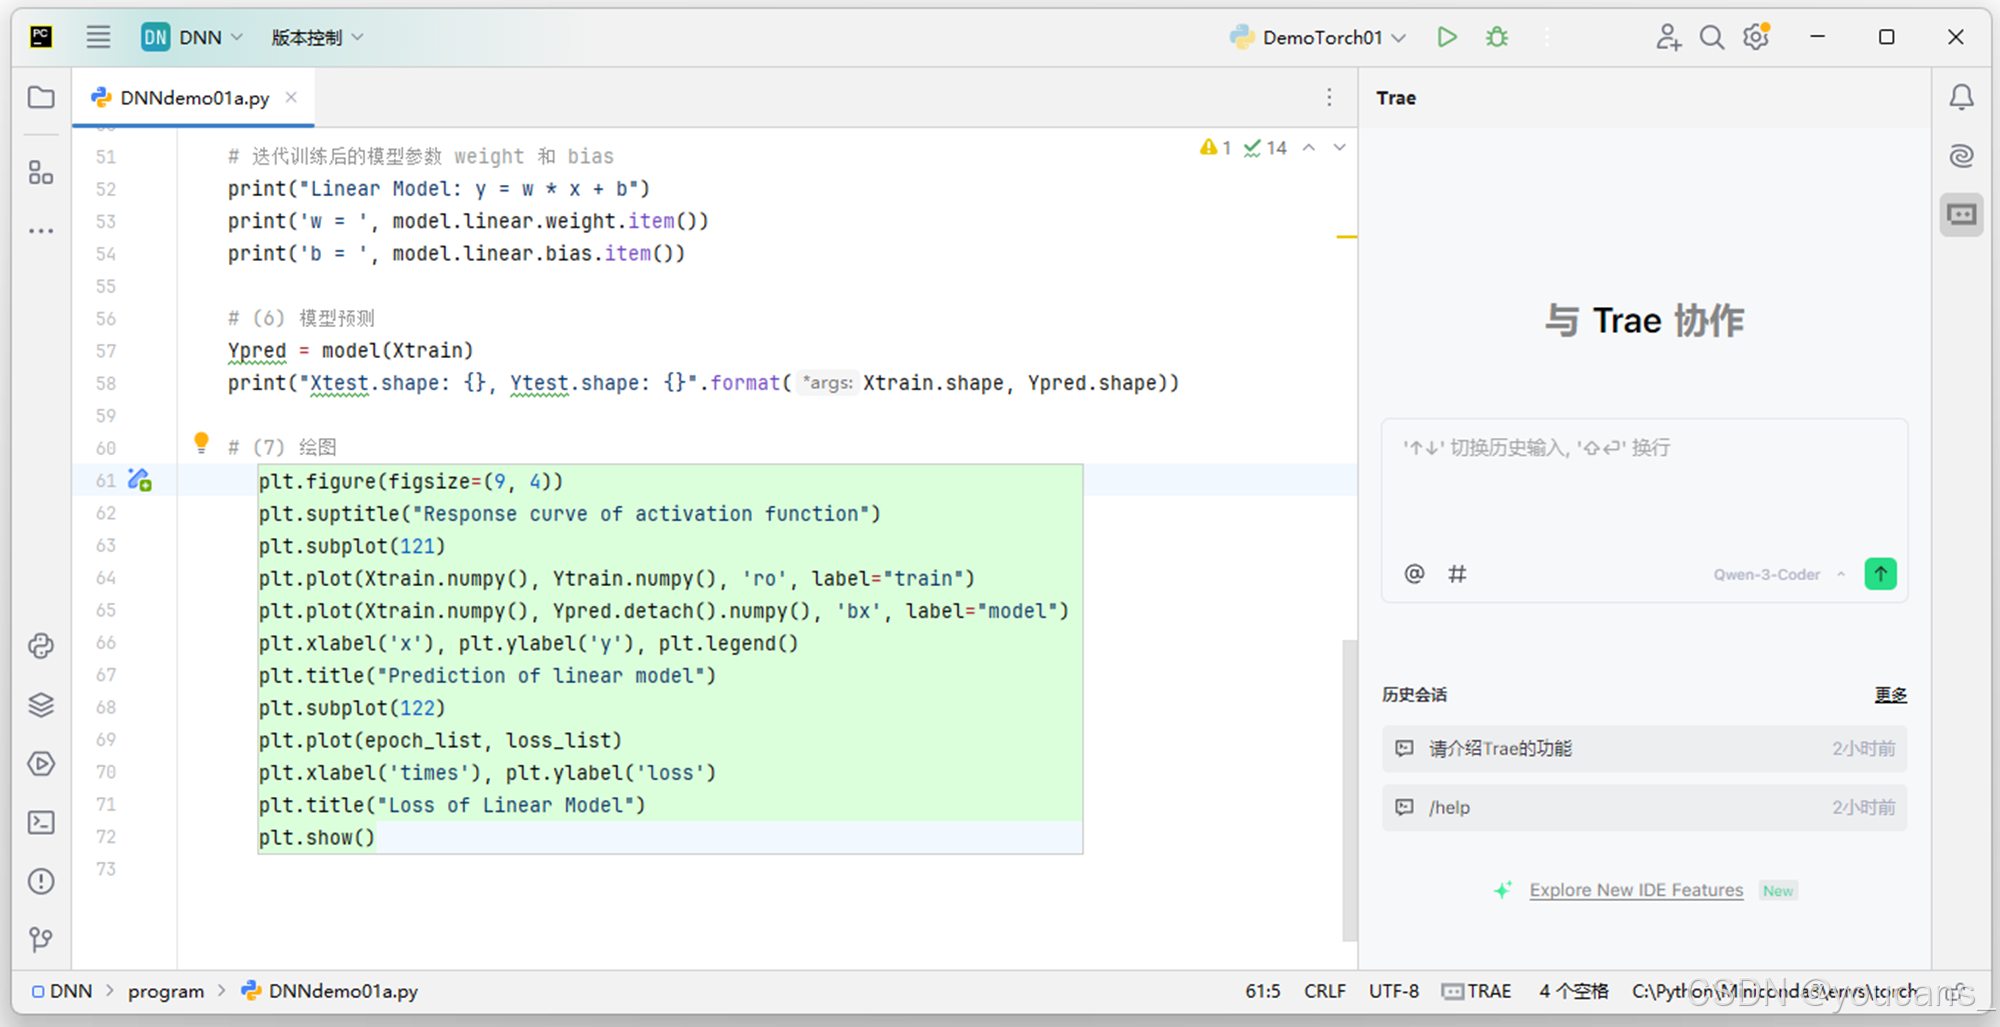Viewport: 2000px width, 1027px height.
Task: Open the layers-shaped tool window icon
Action: (41, 705)
